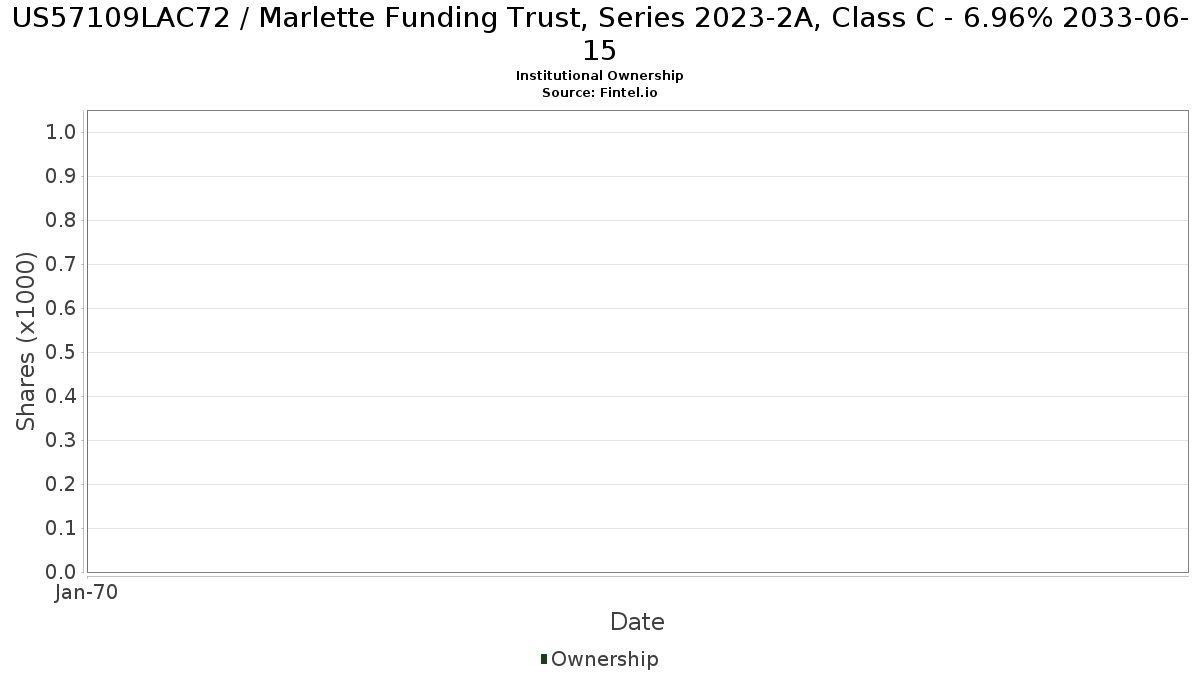The image size is (1200, 675).
Task: Click the Jan-70 x-axis tick label
Action: coord(87,592)
